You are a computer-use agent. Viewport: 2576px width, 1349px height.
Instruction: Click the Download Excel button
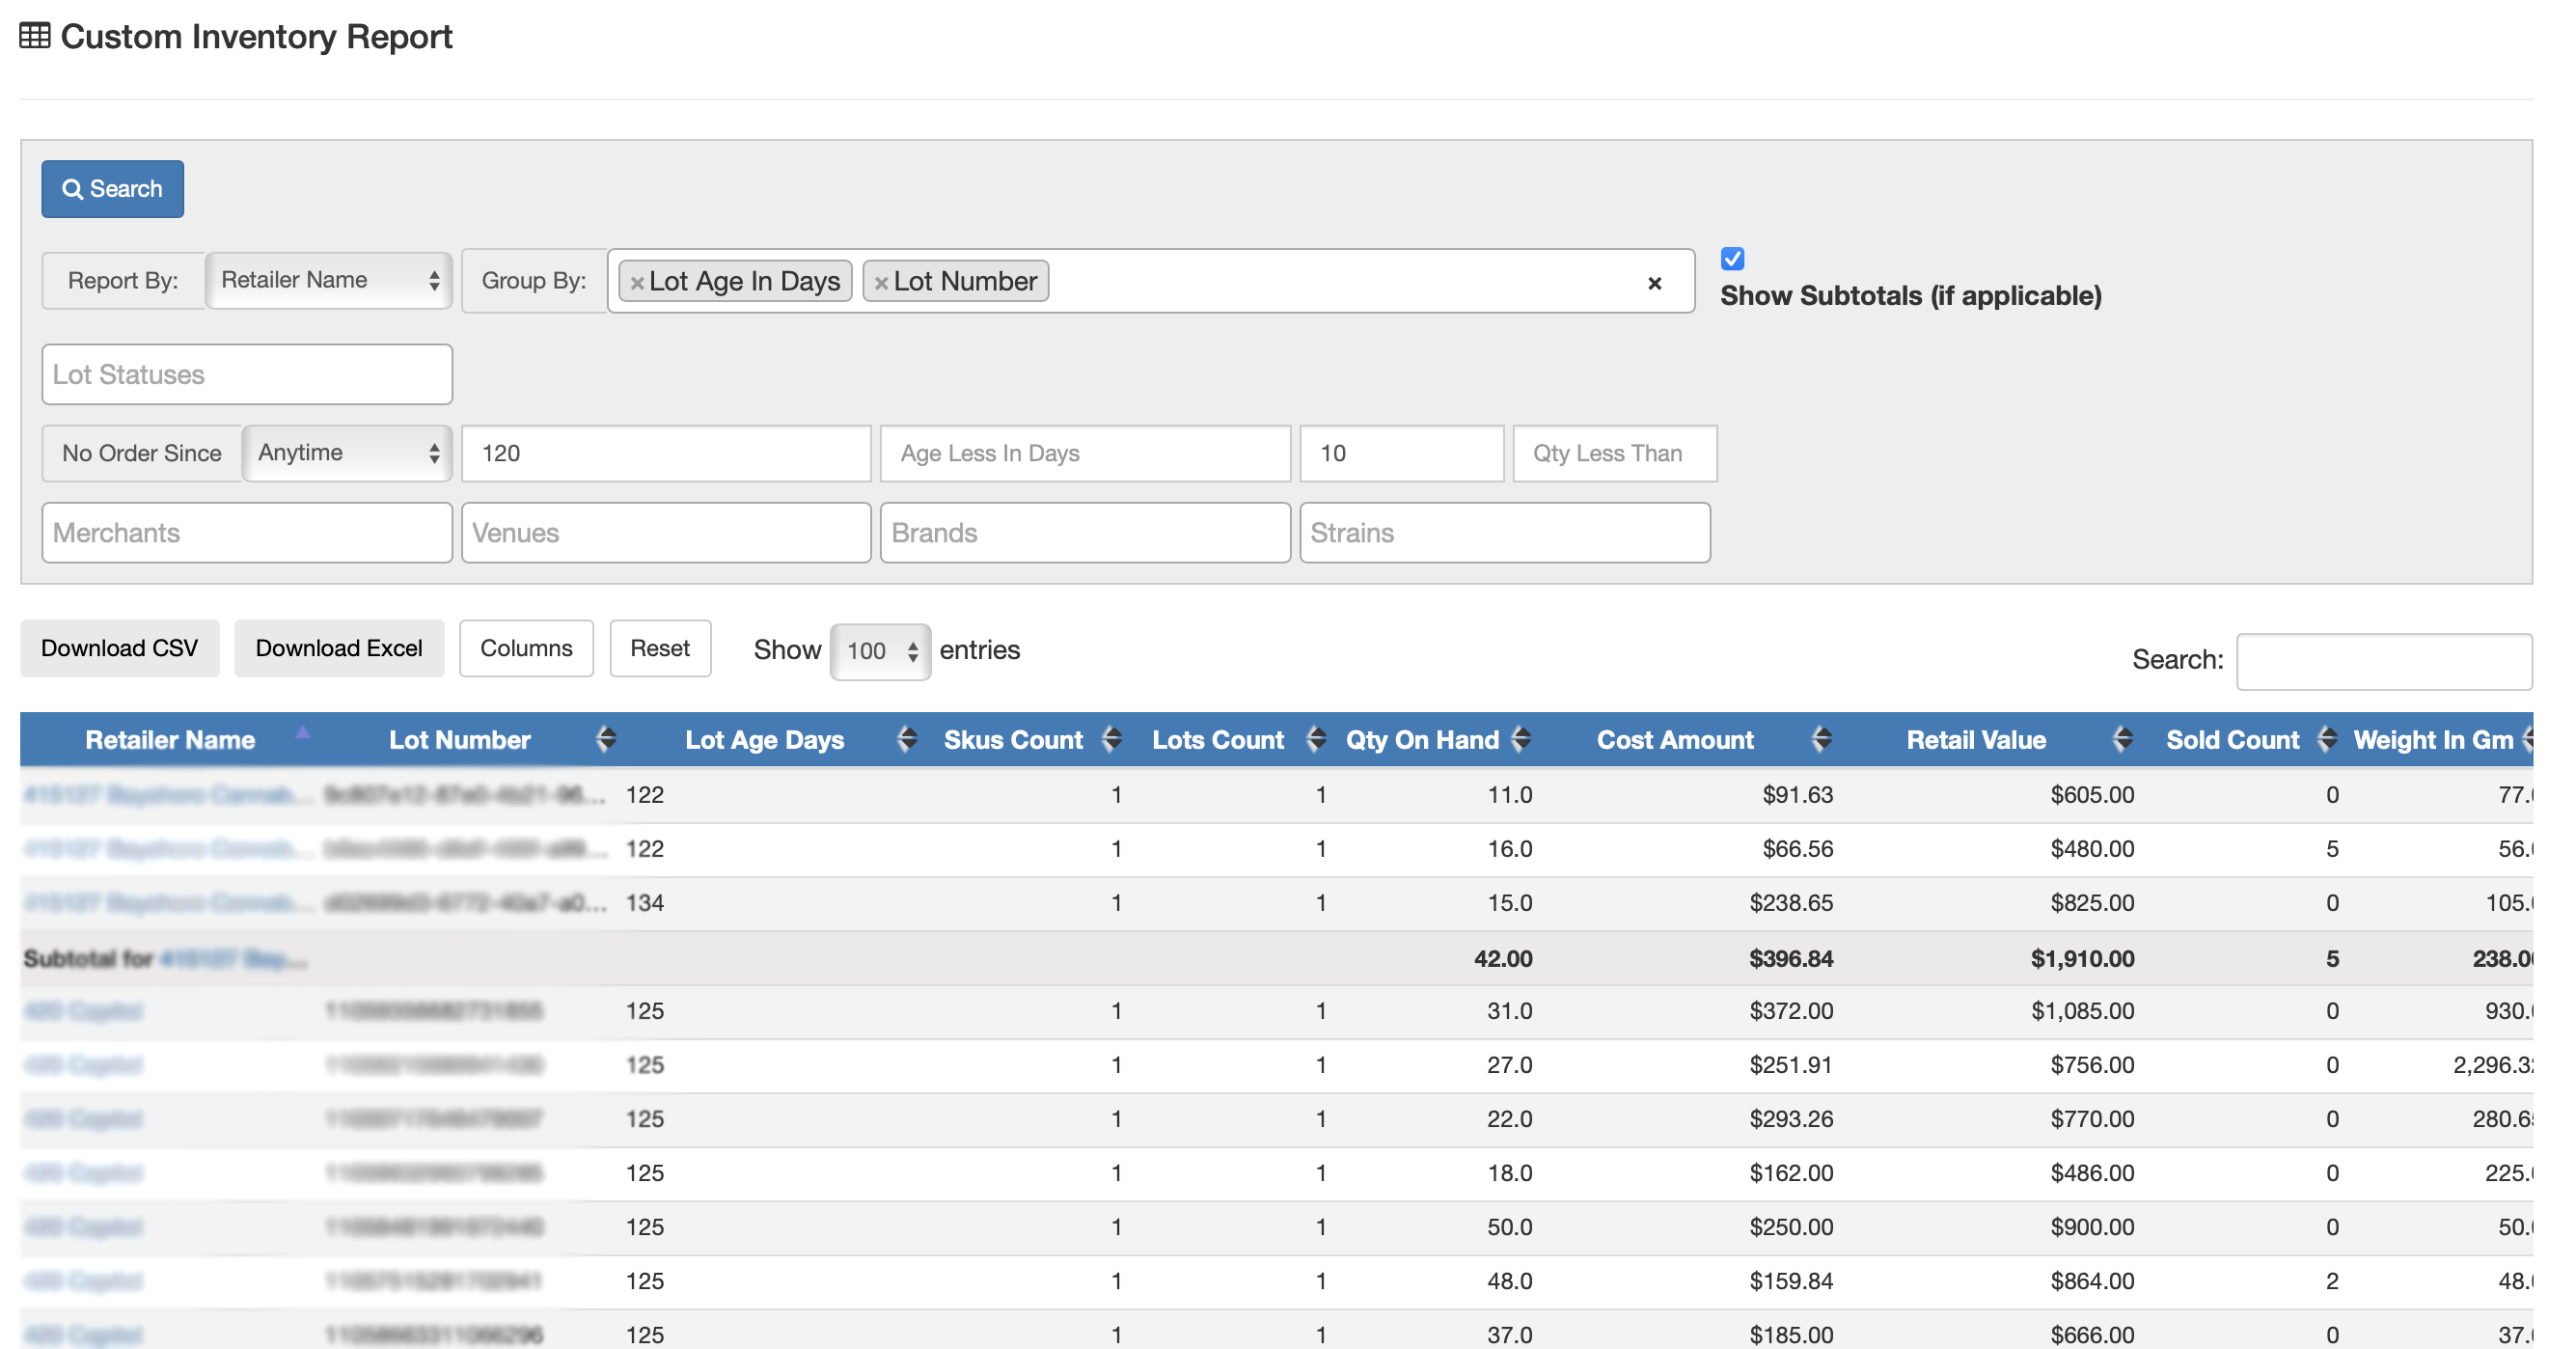[x=338, y=648]
